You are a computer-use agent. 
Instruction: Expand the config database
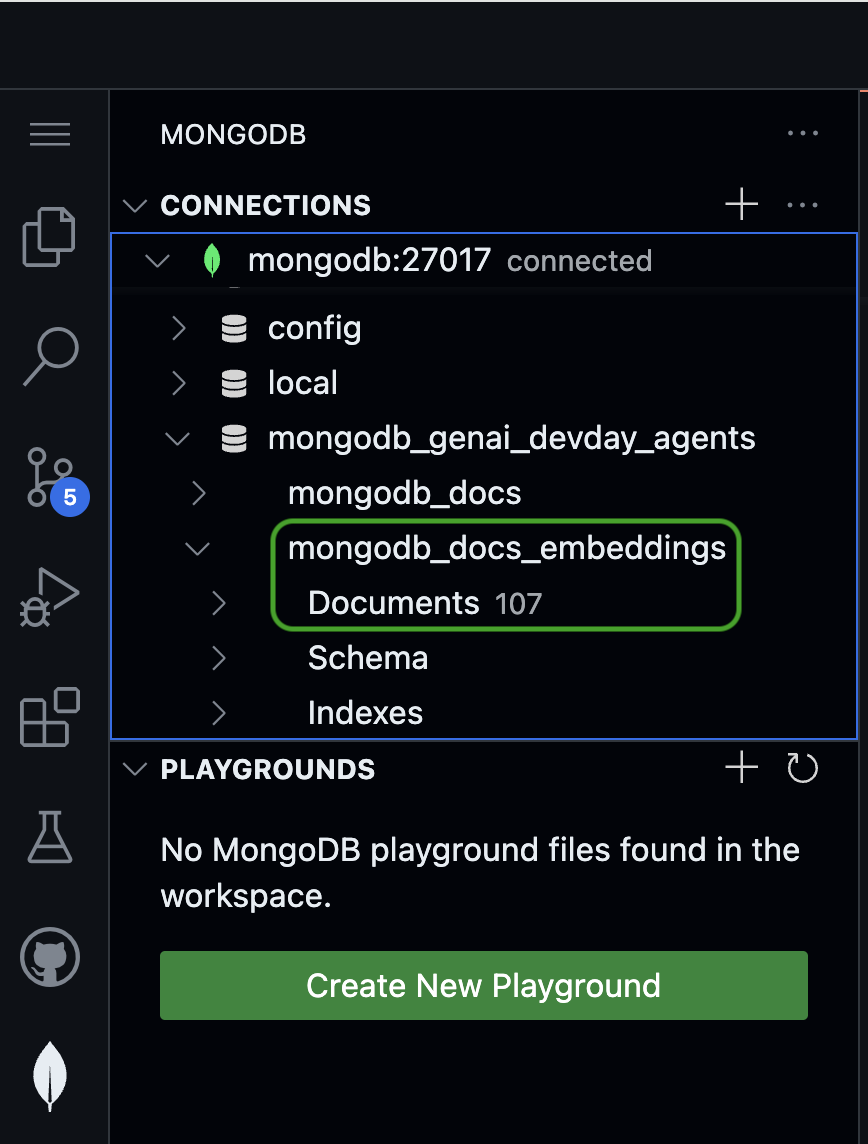click(179, 328)
